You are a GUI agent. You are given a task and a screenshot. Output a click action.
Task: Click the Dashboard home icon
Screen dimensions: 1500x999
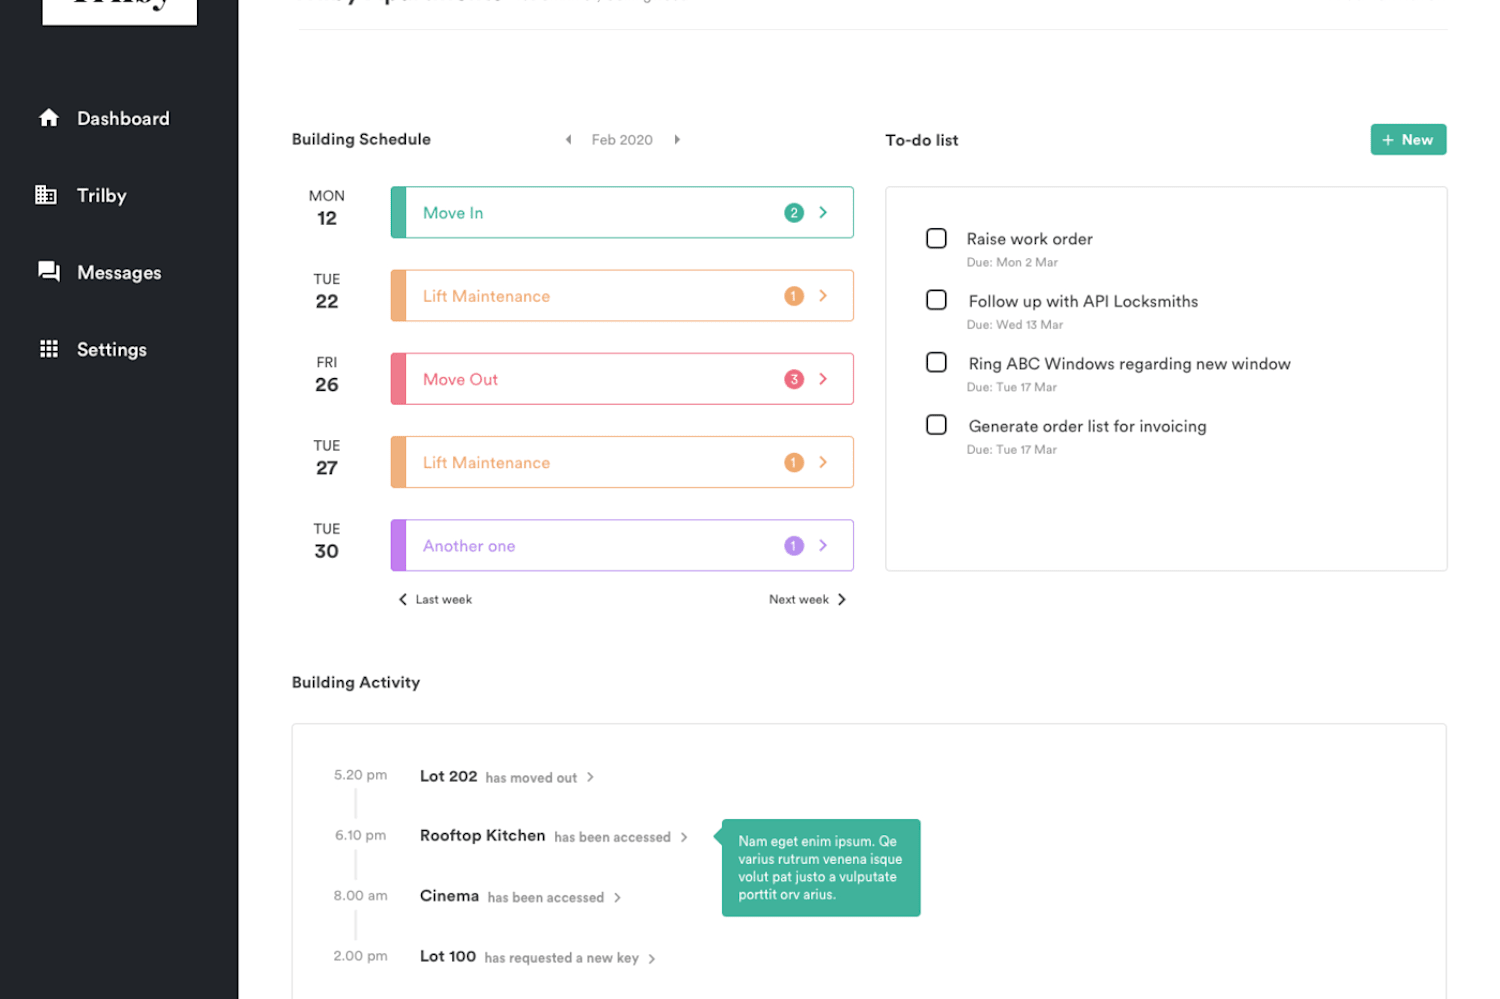tap(49, 118)
